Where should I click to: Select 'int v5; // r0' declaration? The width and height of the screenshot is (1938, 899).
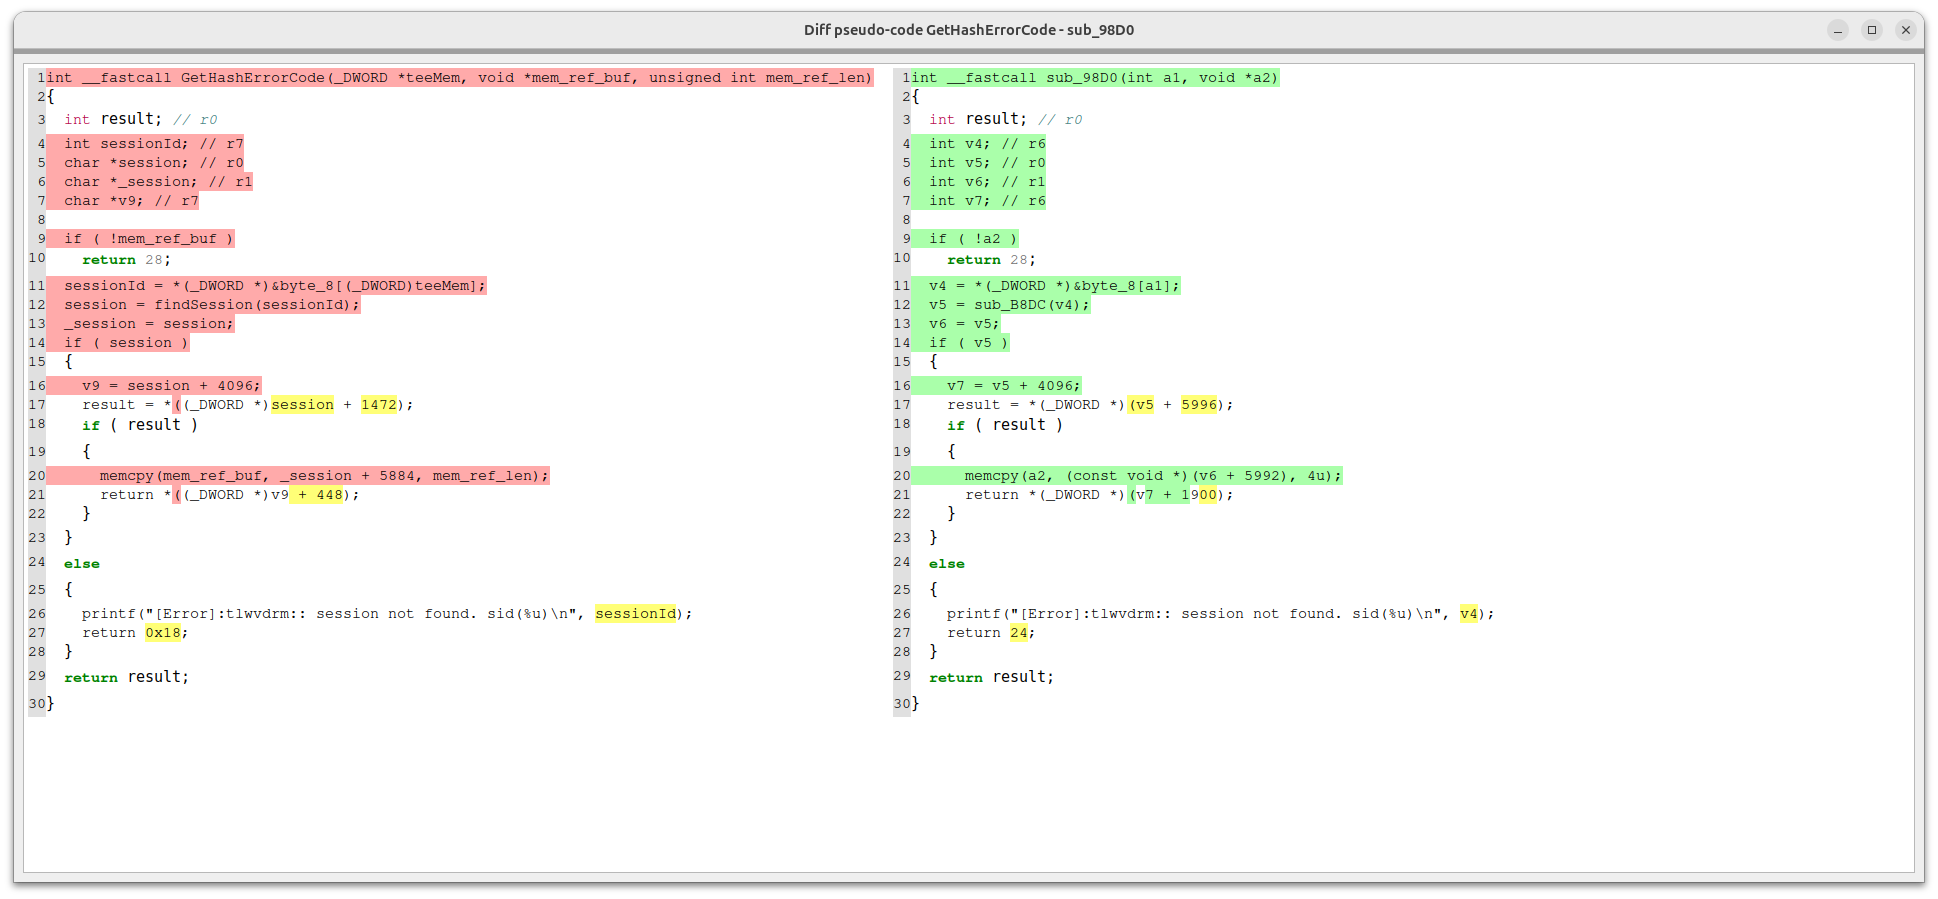coord(987,163)
